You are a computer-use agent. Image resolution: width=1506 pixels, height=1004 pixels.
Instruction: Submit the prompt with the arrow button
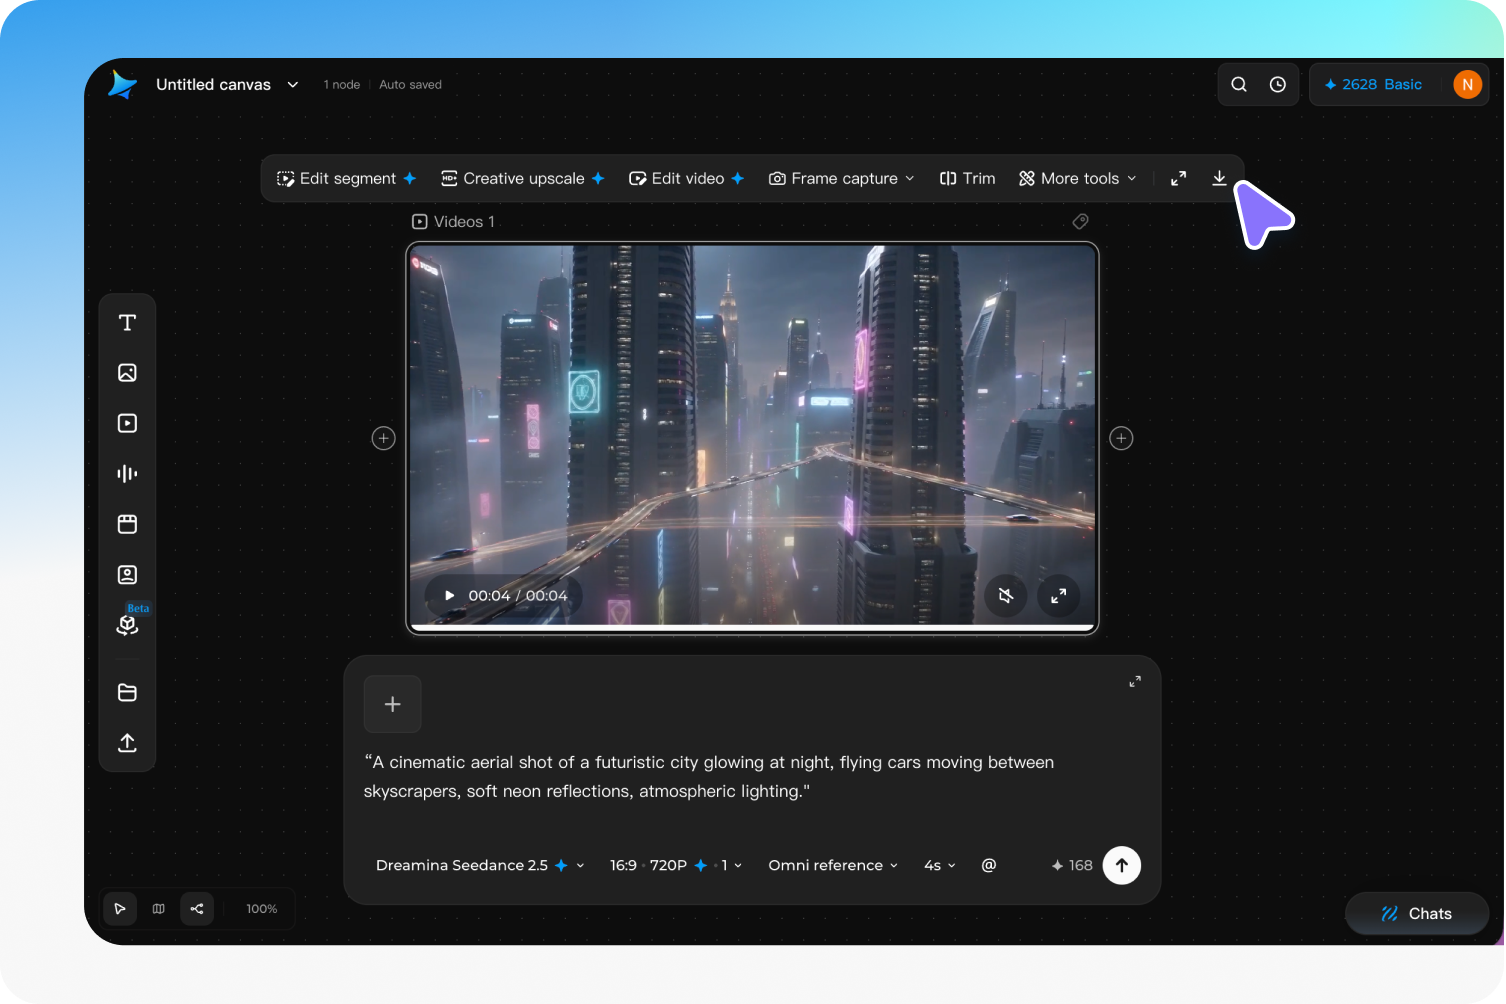(x=1122, y=865)
